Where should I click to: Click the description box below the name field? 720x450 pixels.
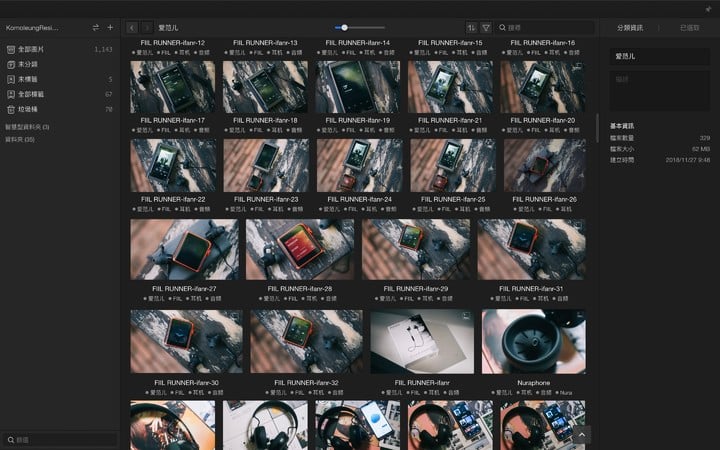(659, 90)
